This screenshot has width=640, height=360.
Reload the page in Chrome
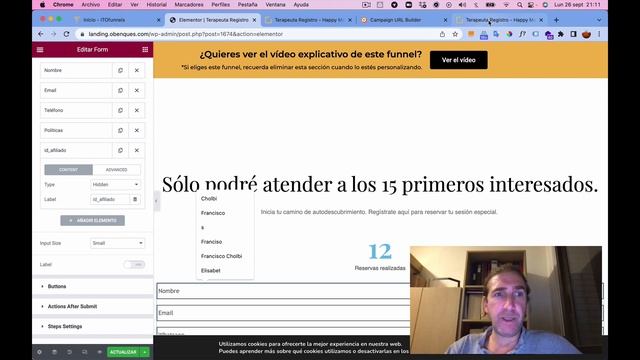pyautogui.click(x=67, y=34)
